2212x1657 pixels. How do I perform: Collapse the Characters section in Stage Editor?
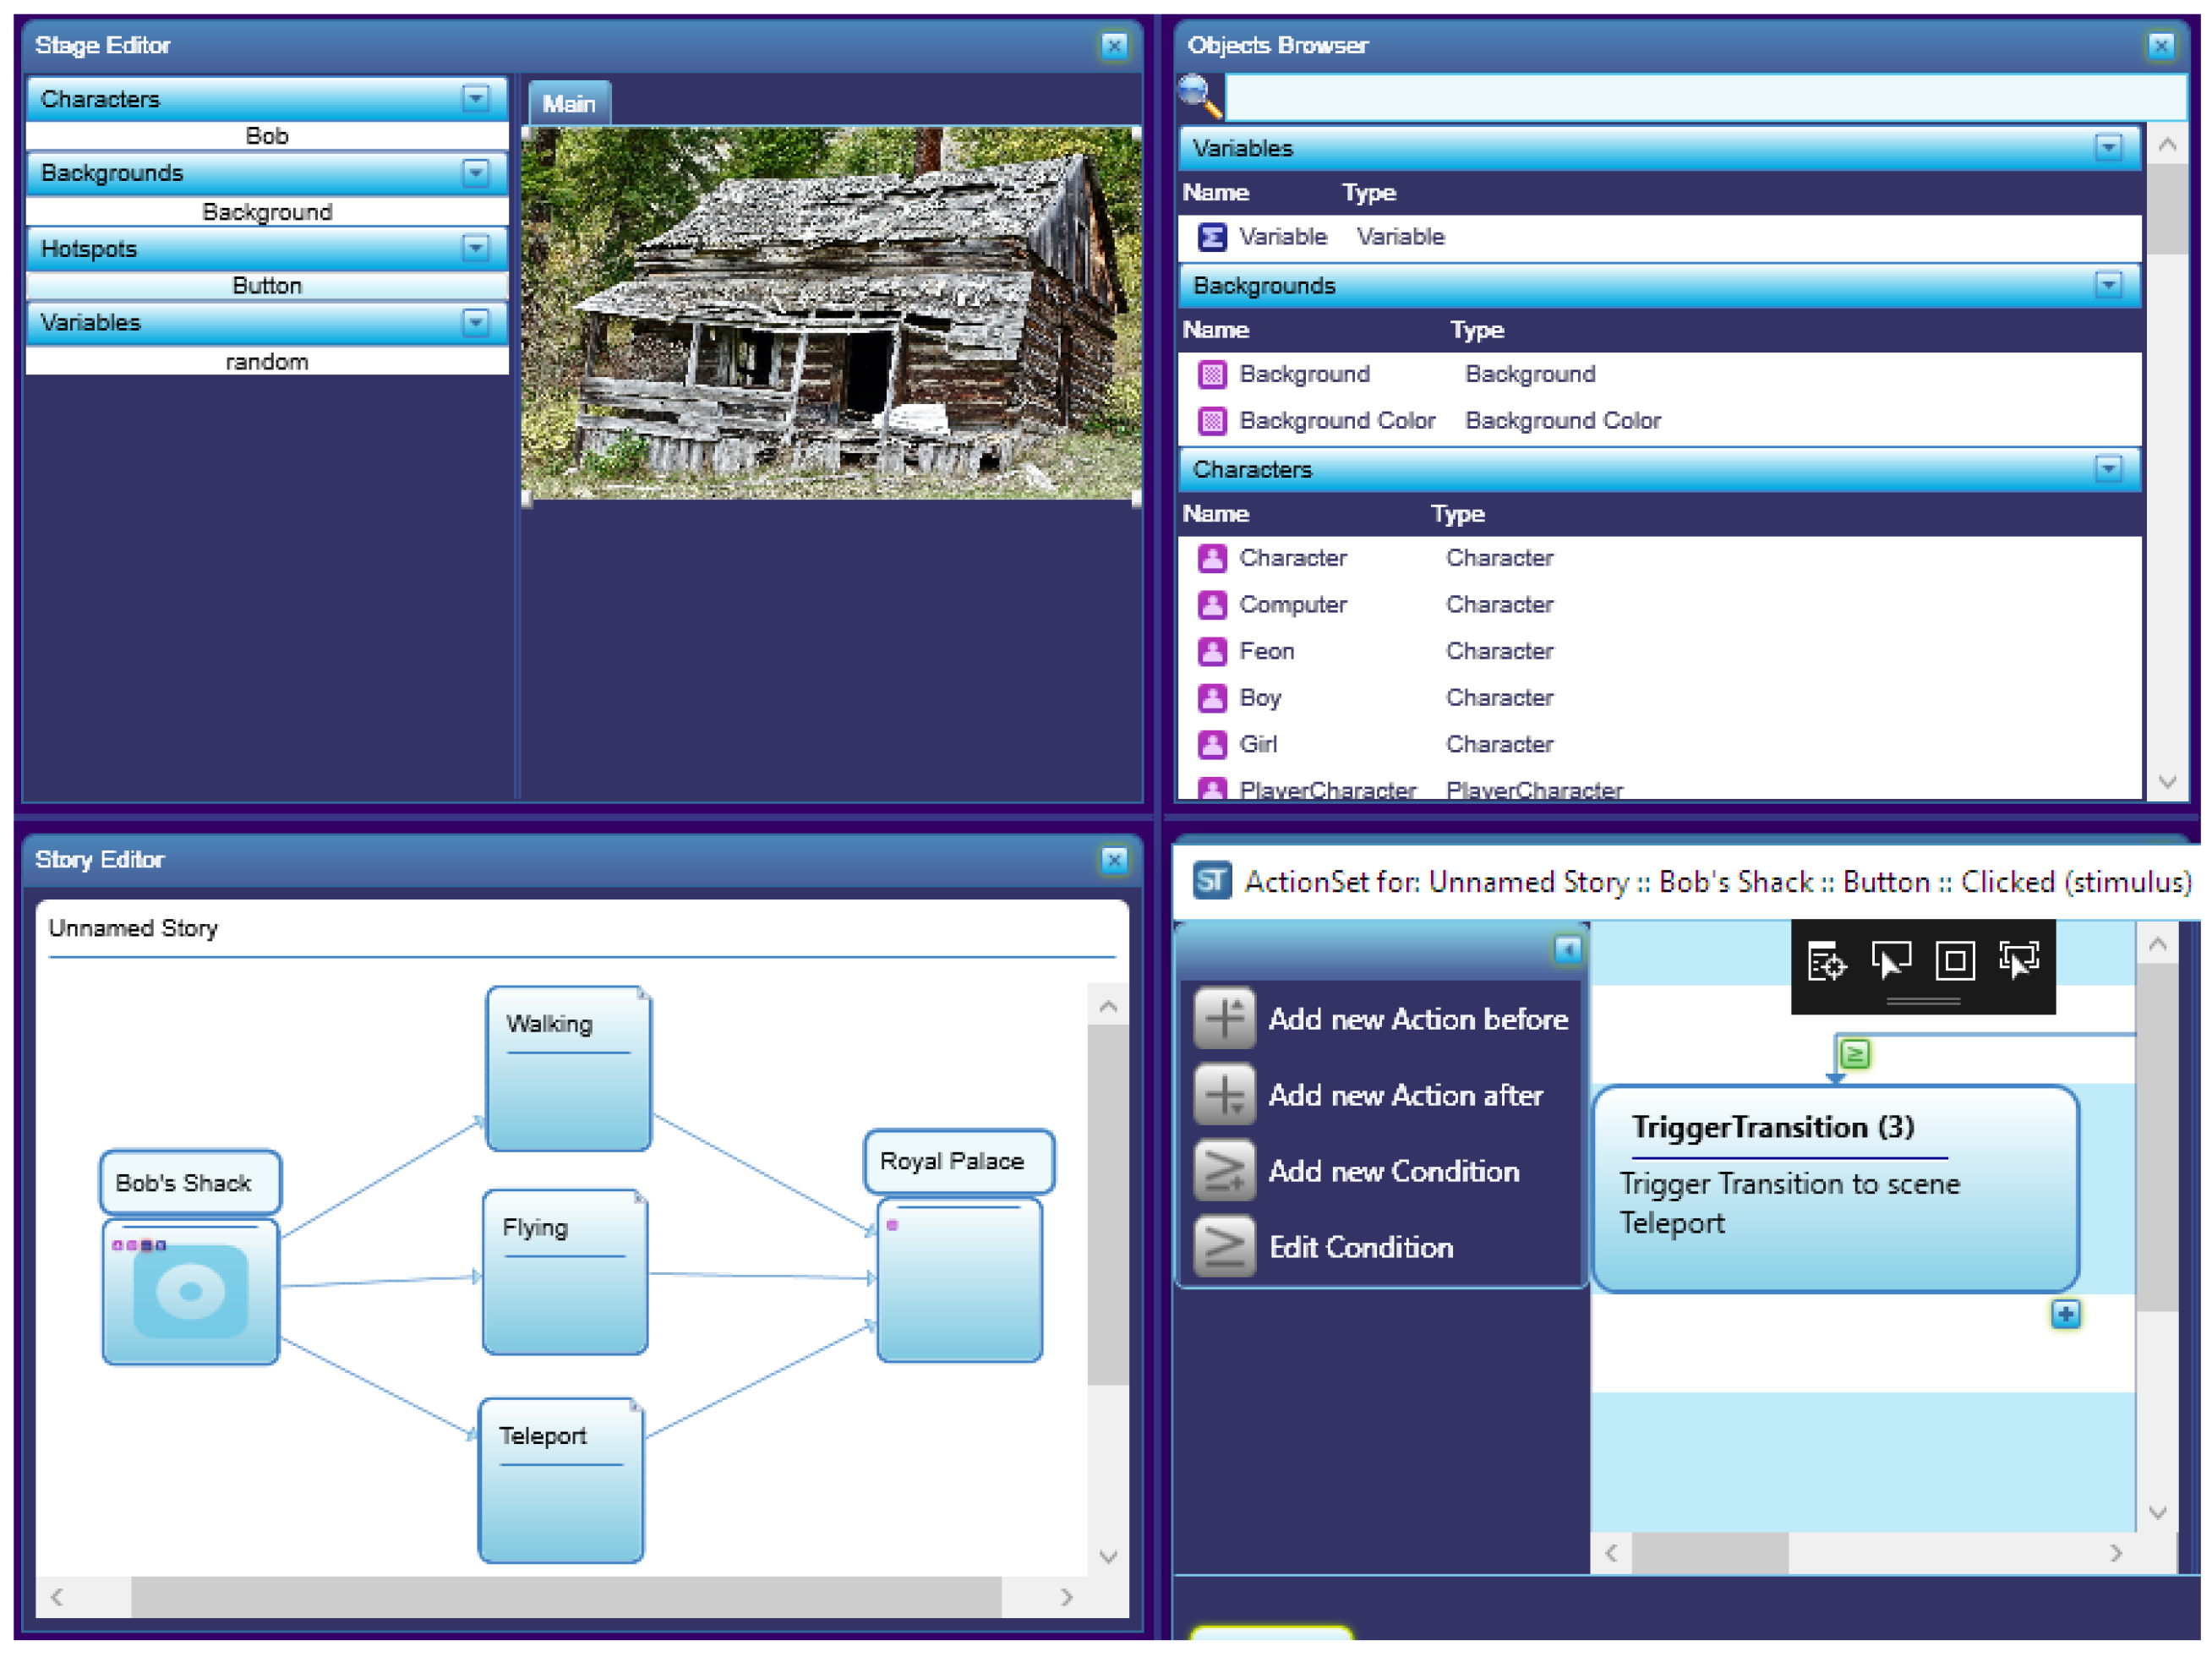pyautogui.click(x=476, y=98)
